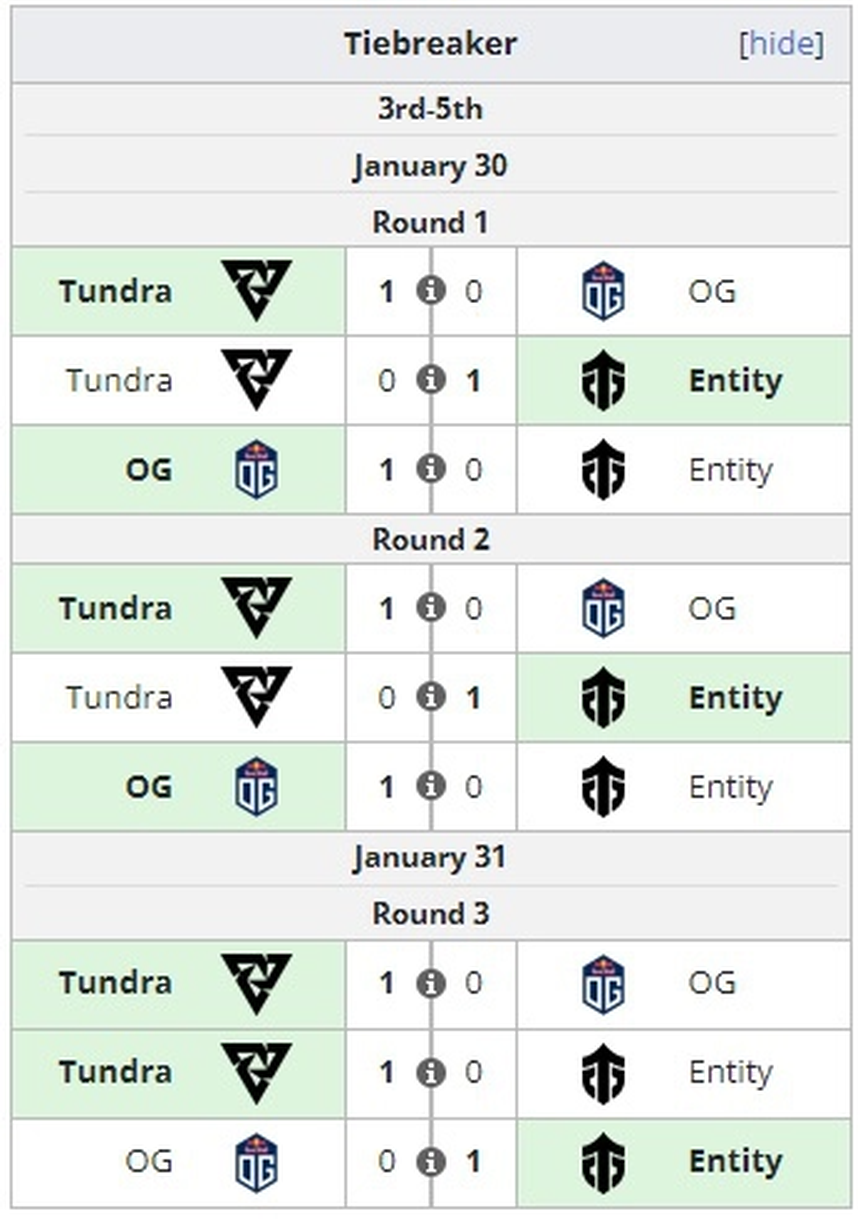Screen dimensions: 860x1219
Task: Click OG logo in Round 1 first match
Action: tap(603, 291)
